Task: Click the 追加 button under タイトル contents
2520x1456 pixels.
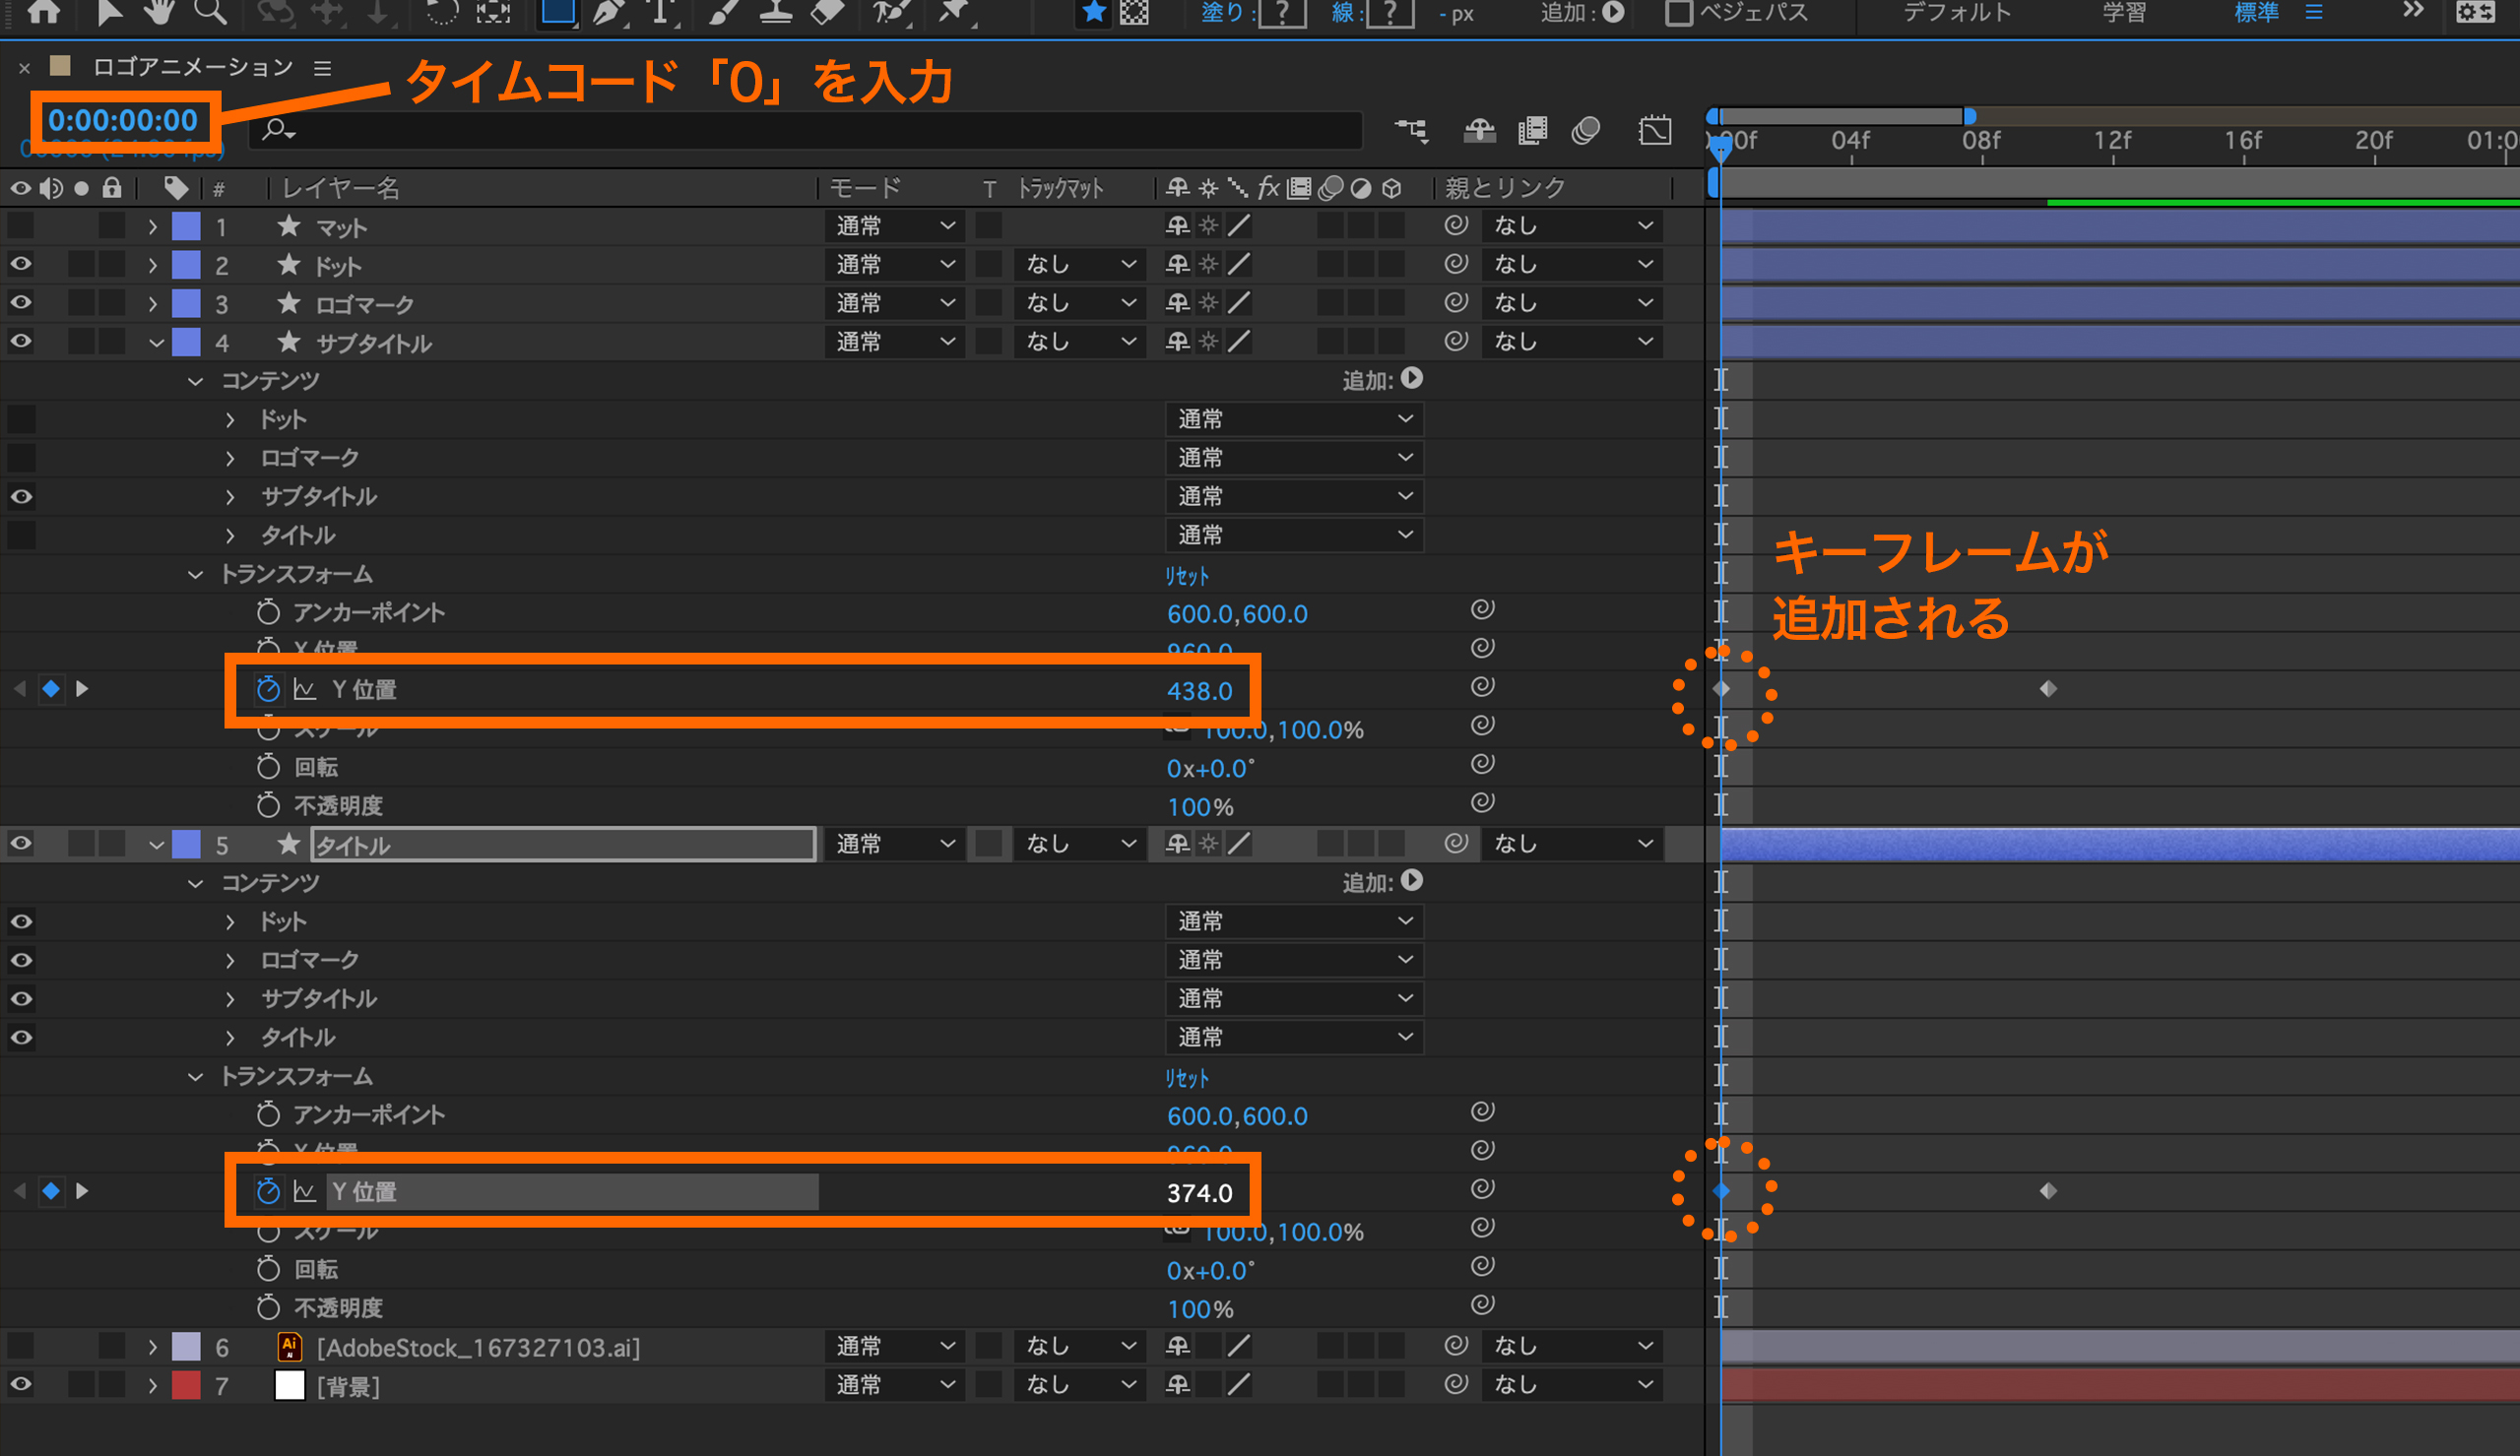Action: [1411, 881]
